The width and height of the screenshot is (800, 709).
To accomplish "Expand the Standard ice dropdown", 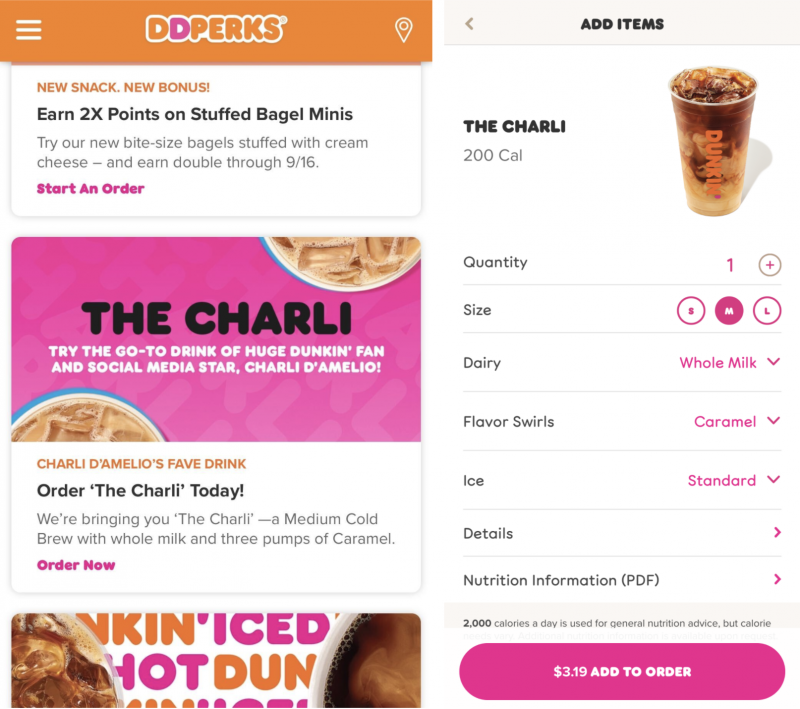I will pos(734,480).
